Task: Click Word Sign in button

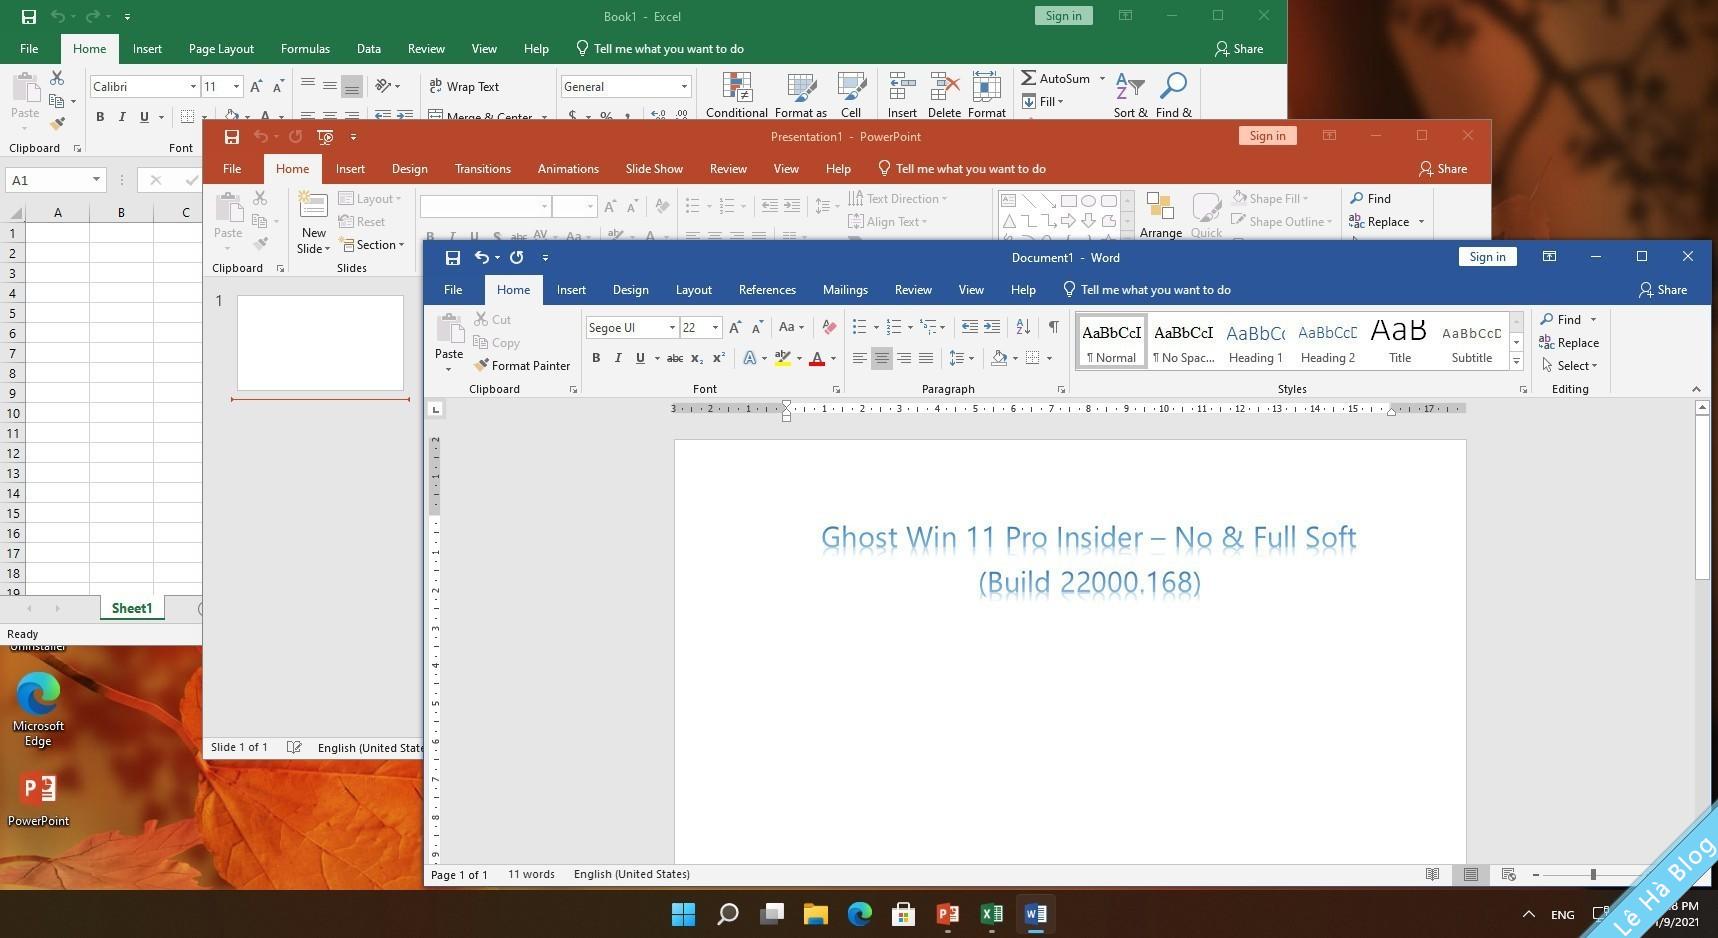Action: (x=1487, y=257)
